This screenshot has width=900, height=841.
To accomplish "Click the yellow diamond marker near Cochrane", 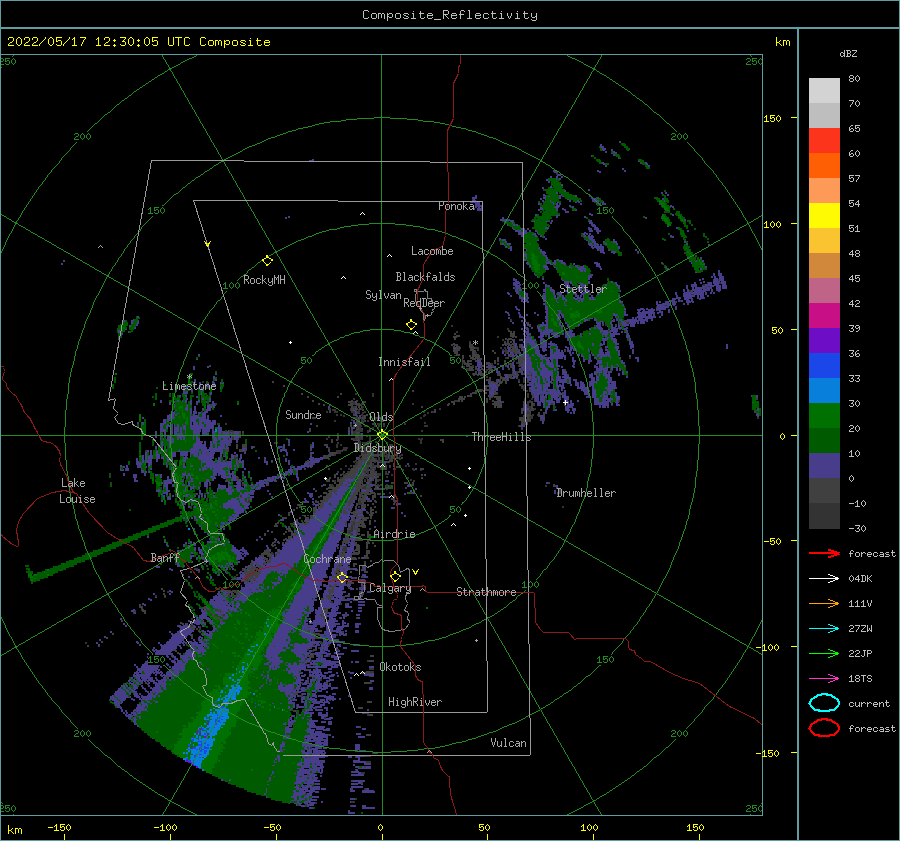I will pyautogui.click(x=342, y=577).
